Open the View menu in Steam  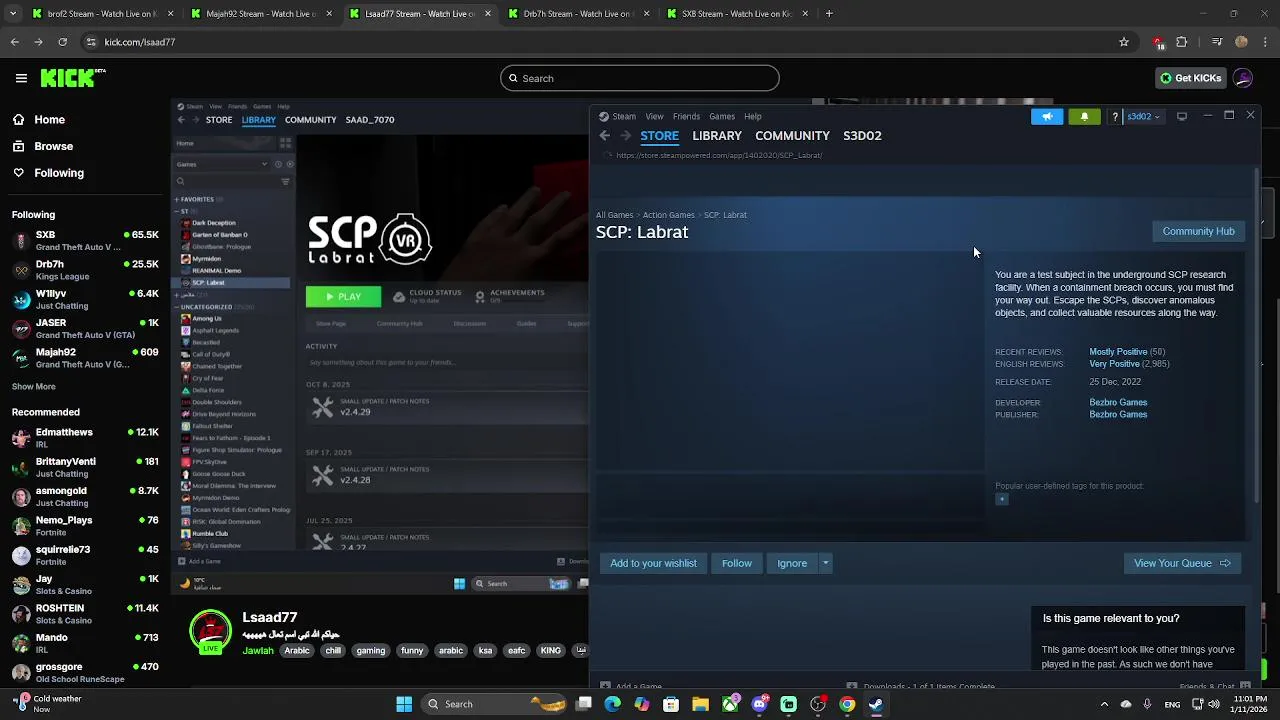coord(654,117)
